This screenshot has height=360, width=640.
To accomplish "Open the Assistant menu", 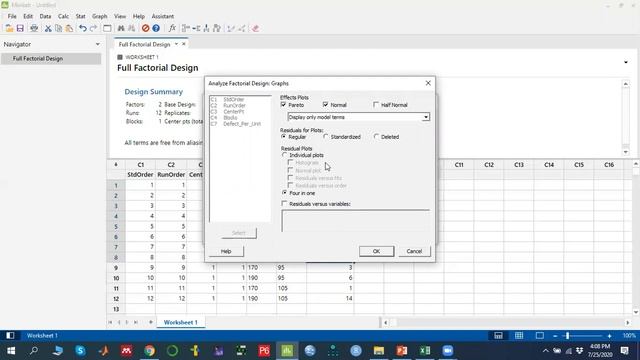I will point(162,16).
